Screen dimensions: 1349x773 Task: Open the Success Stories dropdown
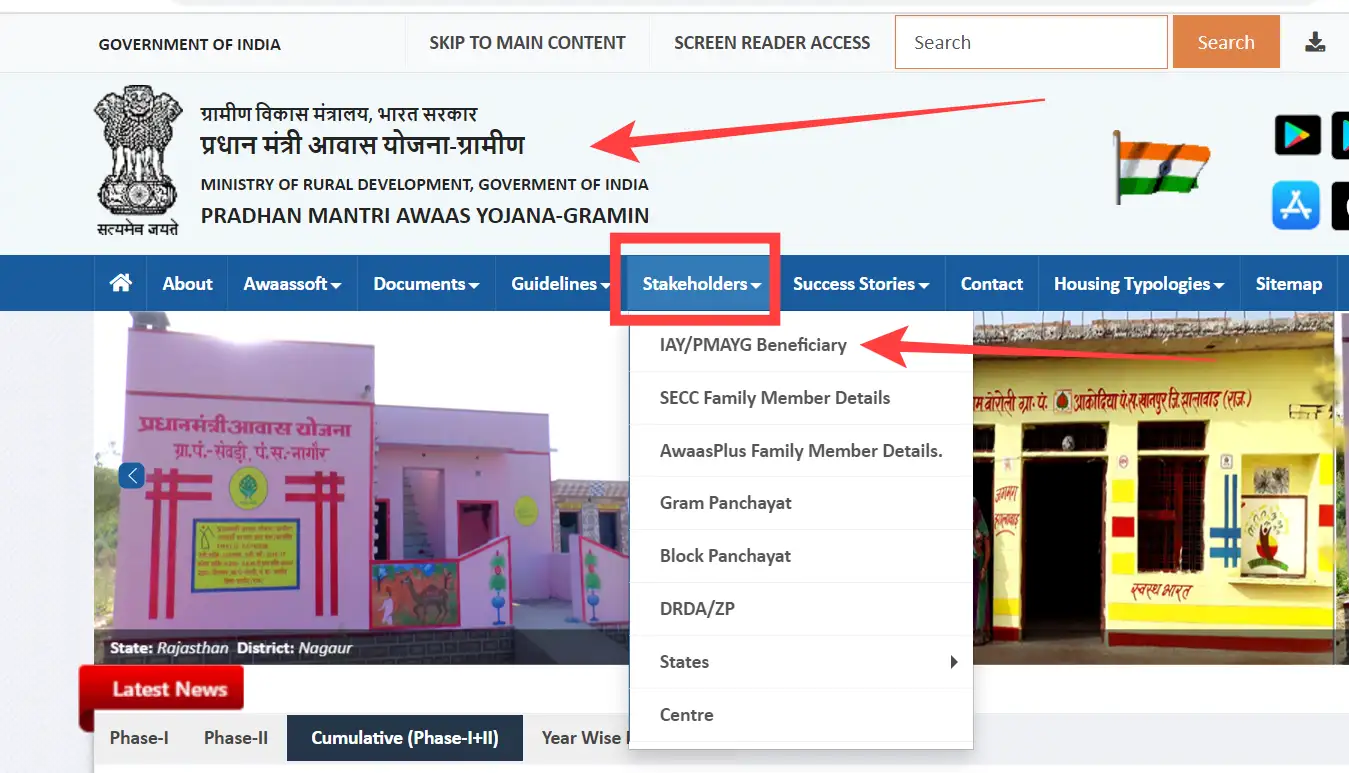861,283
